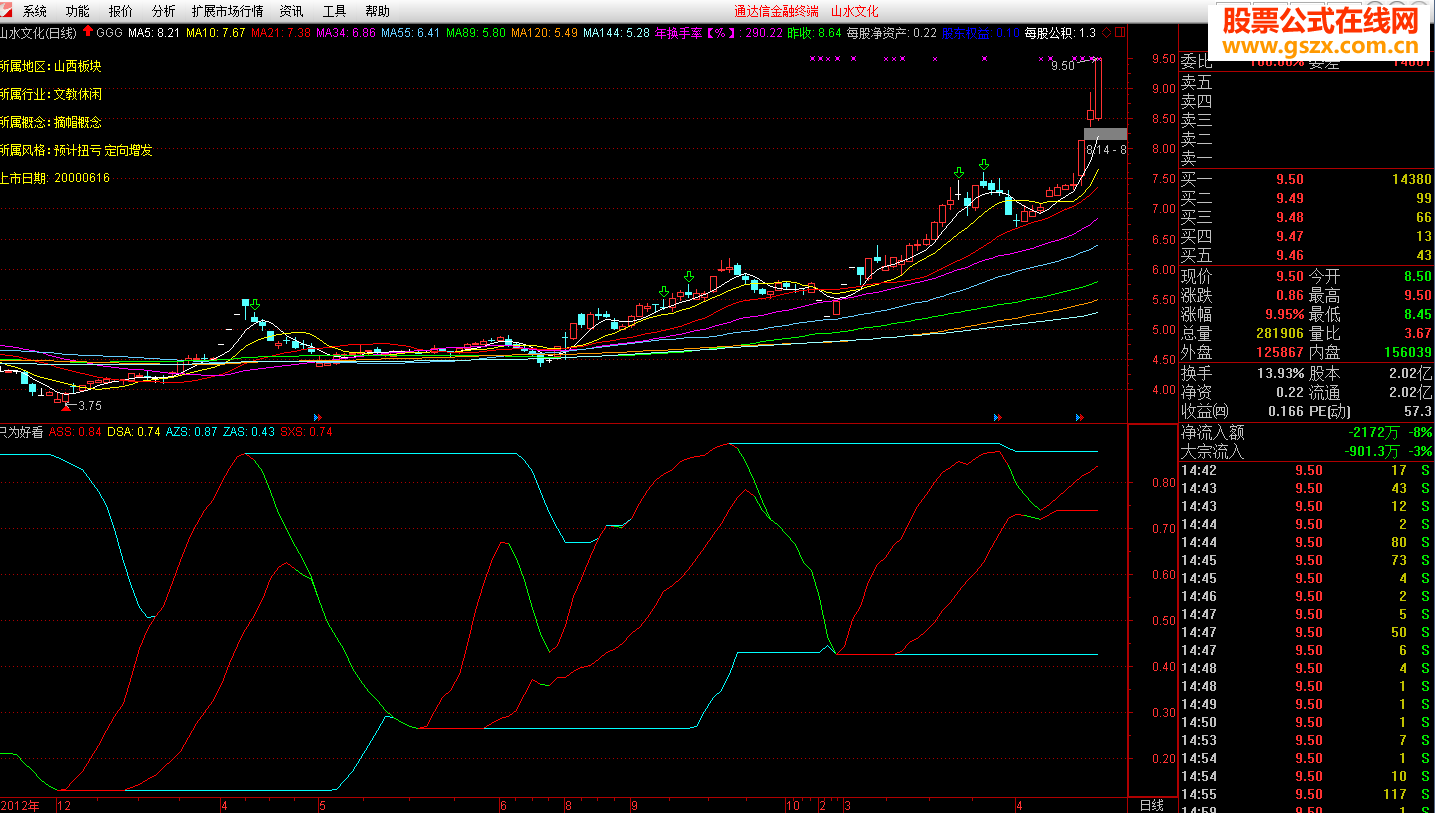Click the 每股公积: 1.3 label

click(x=1060, y=33)
